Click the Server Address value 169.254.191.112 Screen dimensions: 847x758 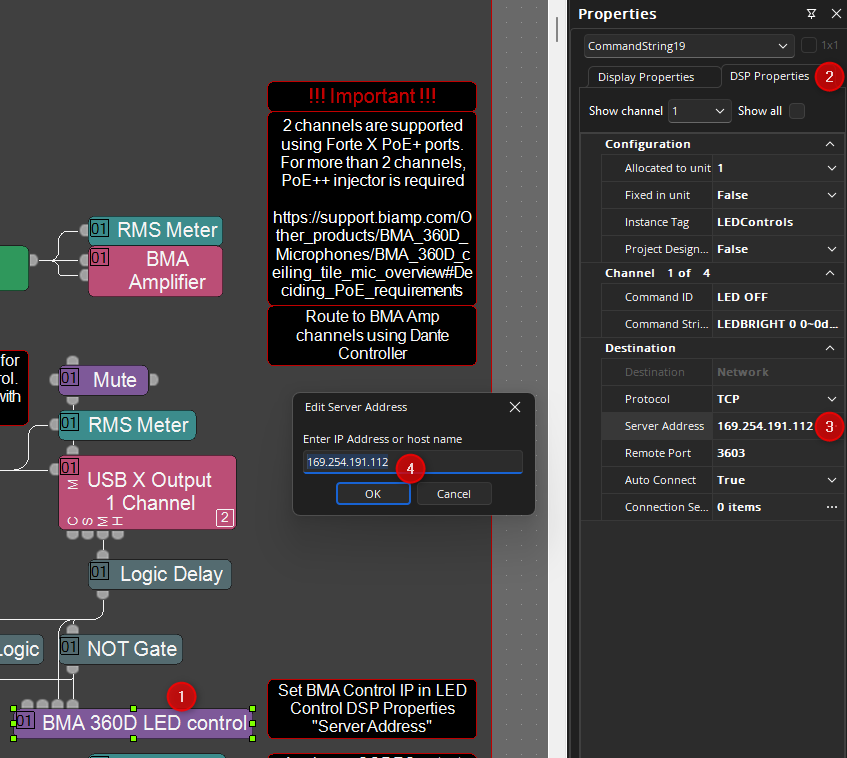[765, 426]
